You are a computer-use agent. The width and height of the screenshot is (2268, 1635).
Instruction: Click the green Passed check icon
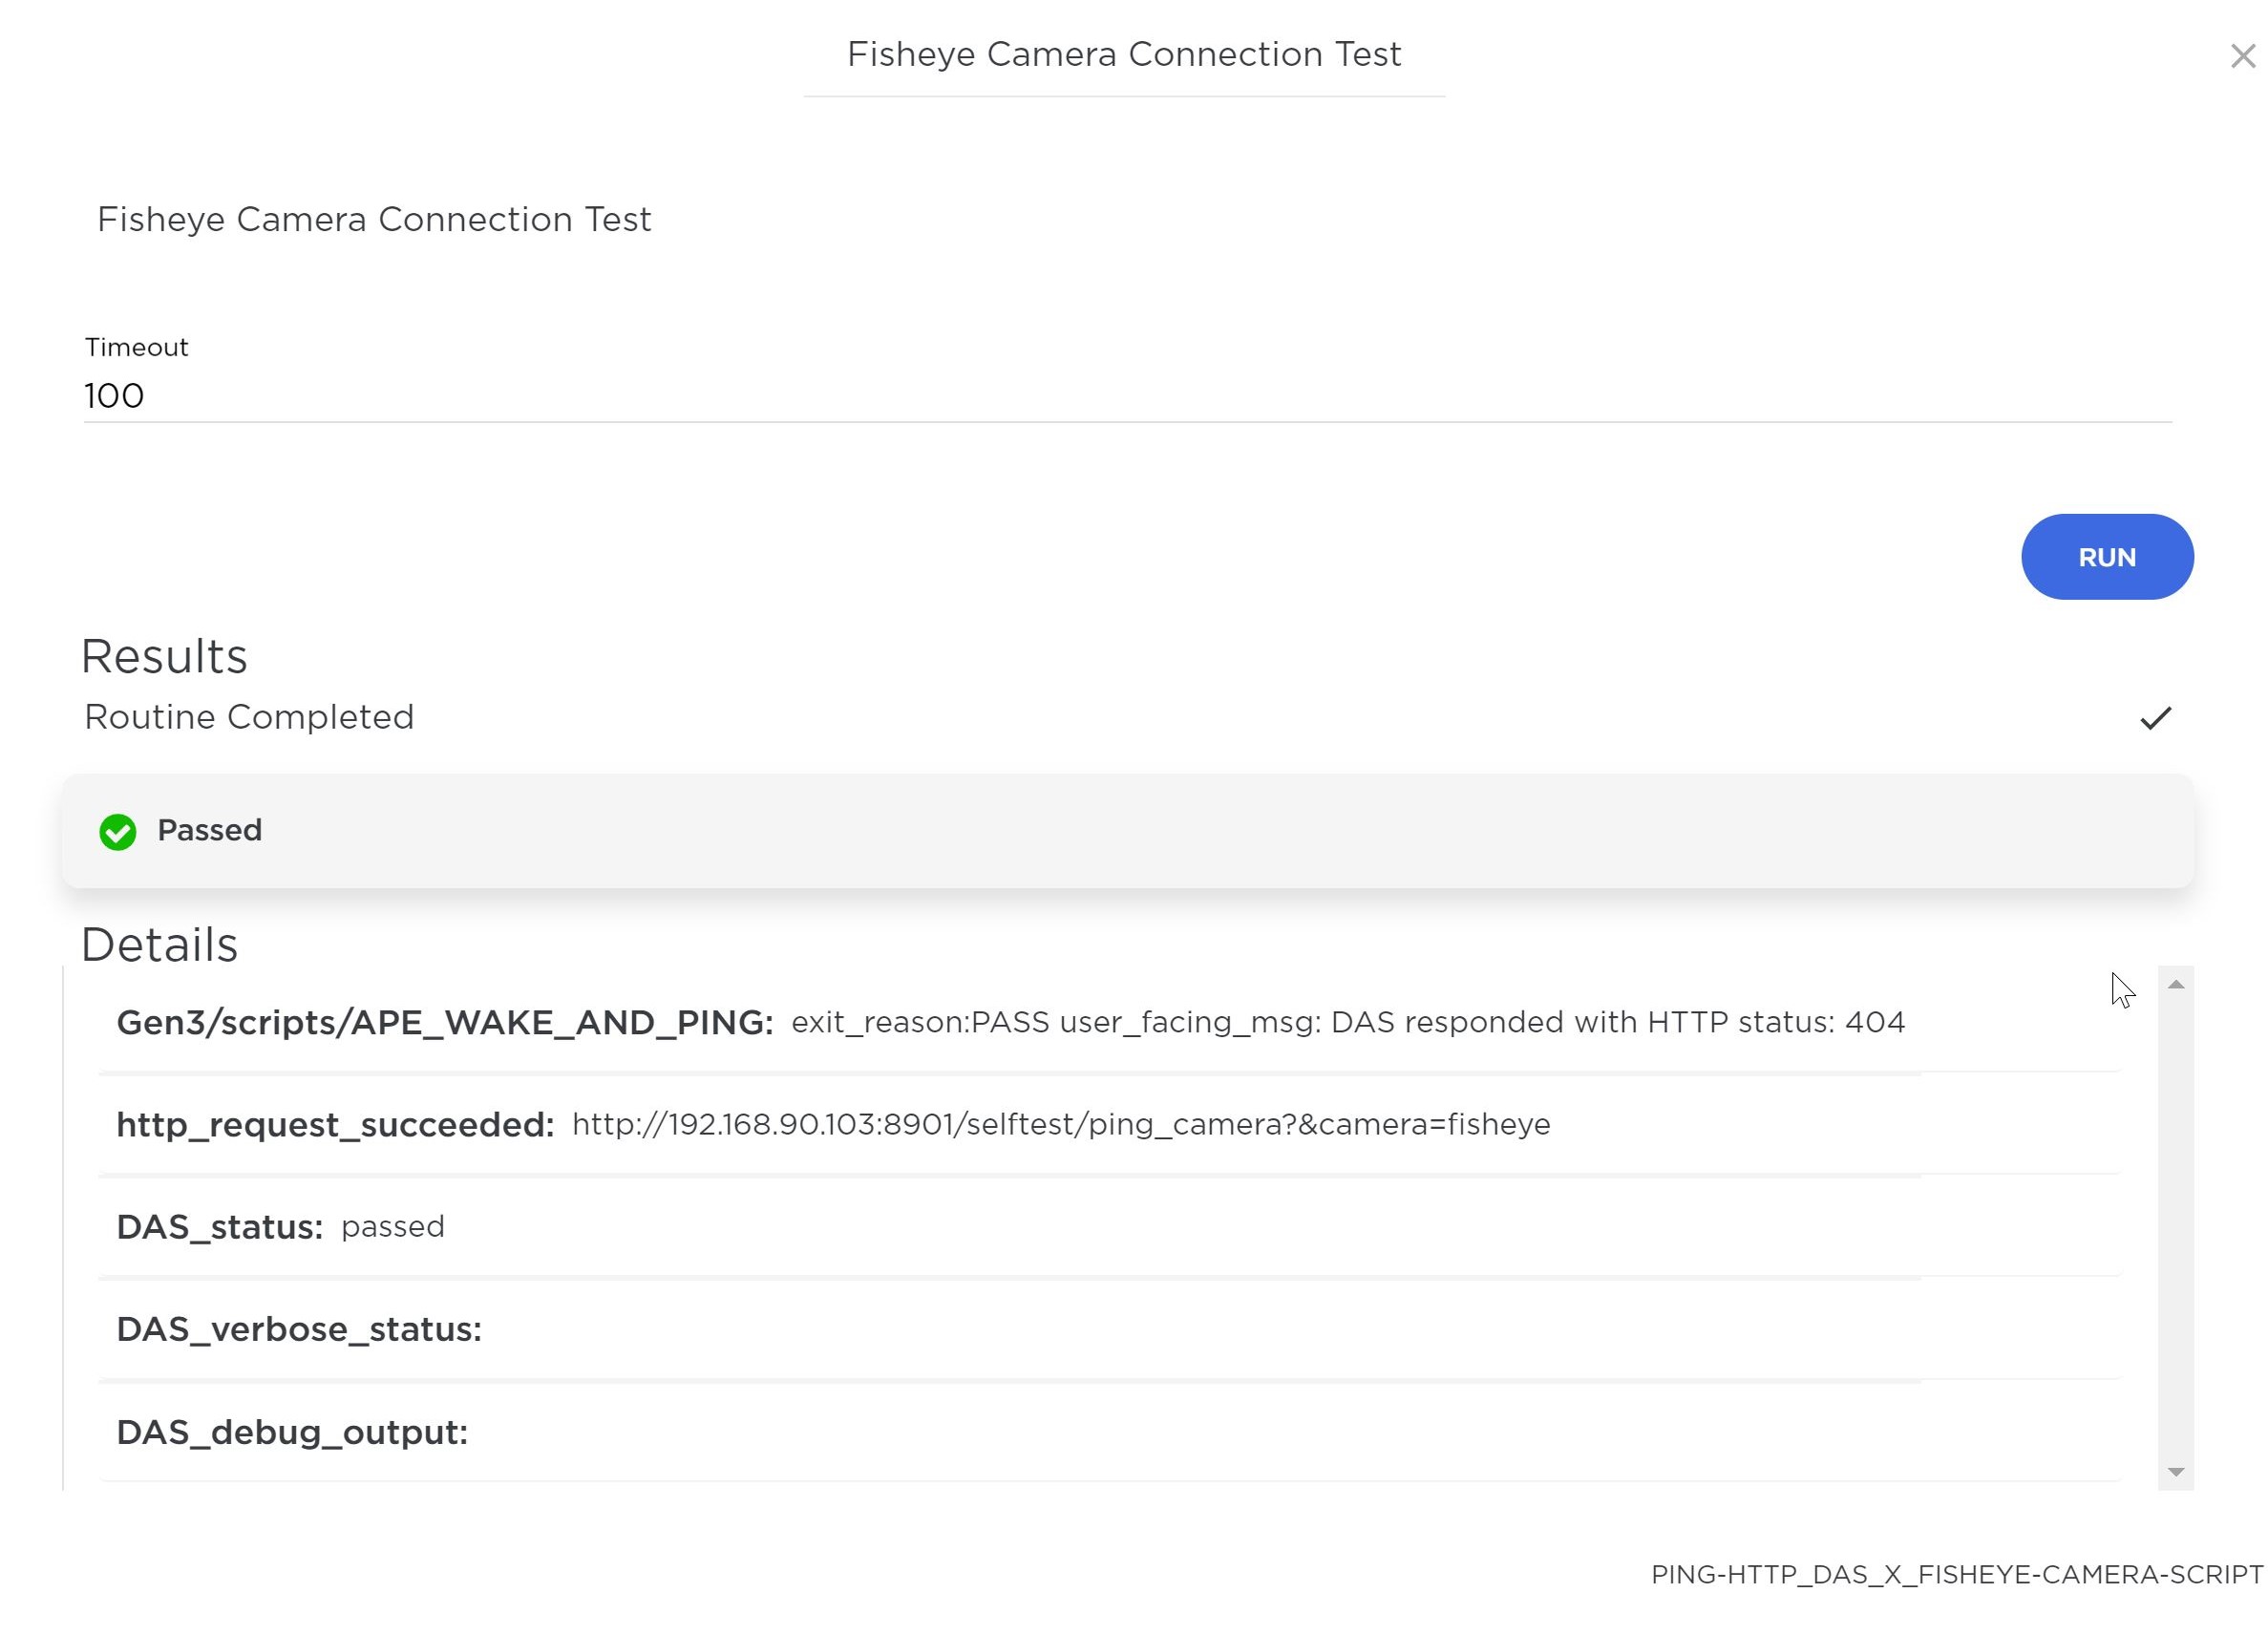(118, 832)
